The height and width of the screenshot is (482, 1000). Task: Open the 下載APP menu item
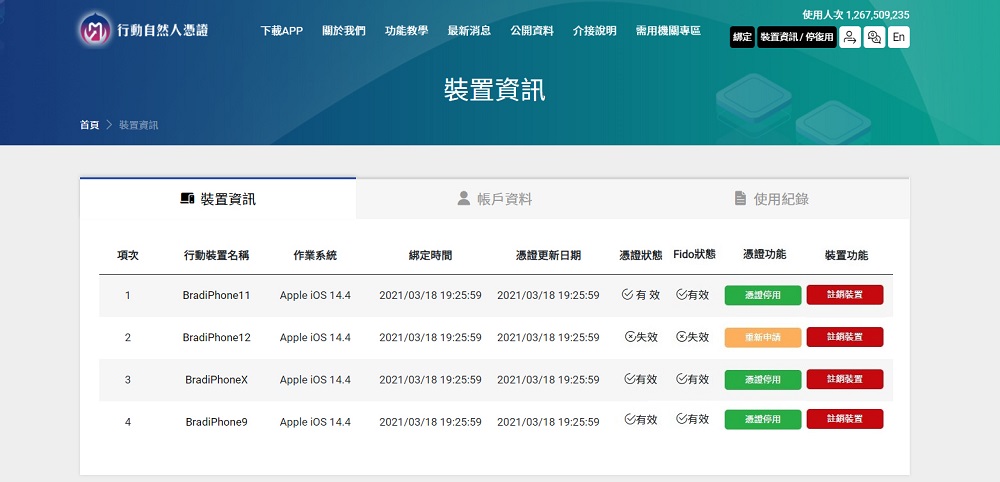(281, 31)
